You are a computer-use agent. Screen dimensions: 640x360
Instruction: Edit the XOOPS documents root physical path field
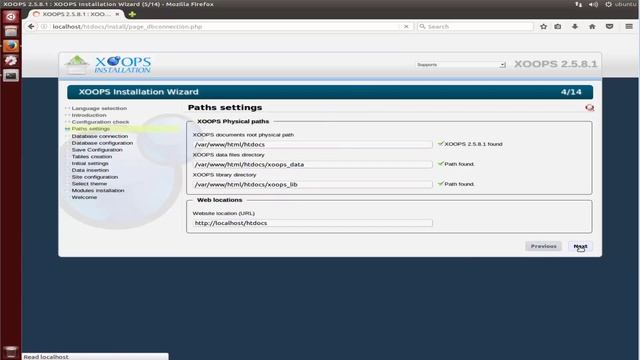tap(312, 144)
